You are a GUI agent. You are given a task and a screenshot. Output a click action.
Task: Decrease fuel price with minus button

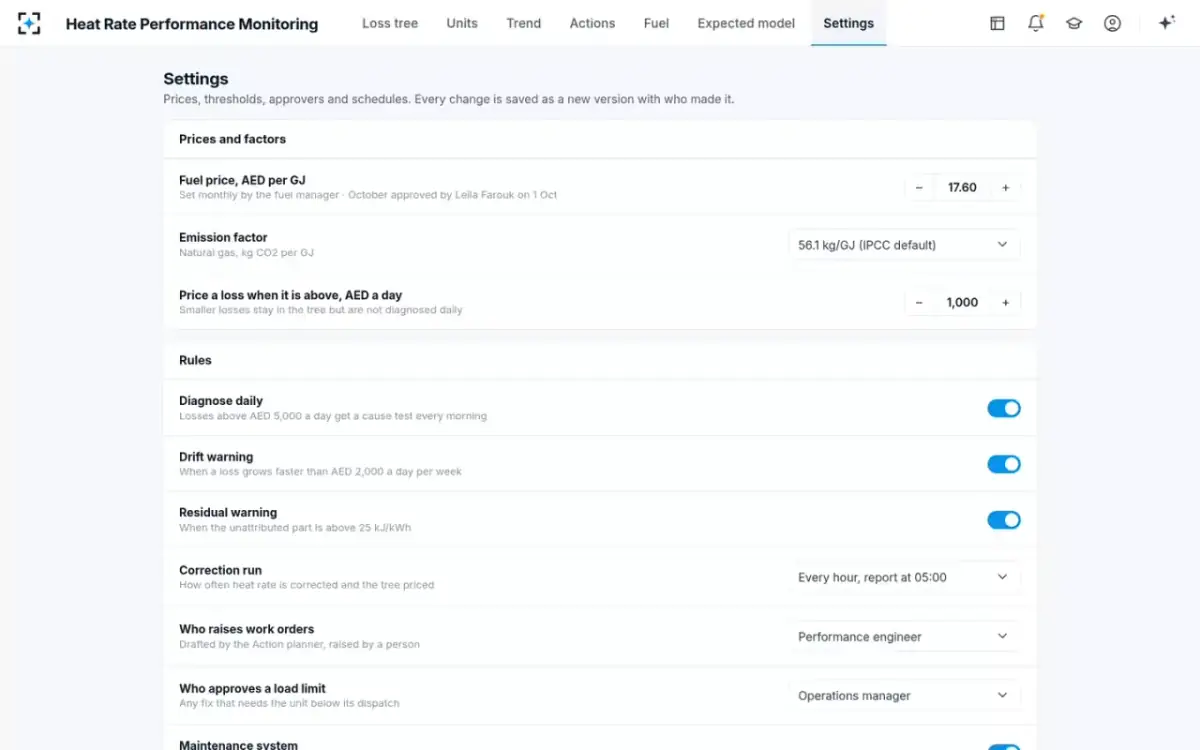coord(919,188)
